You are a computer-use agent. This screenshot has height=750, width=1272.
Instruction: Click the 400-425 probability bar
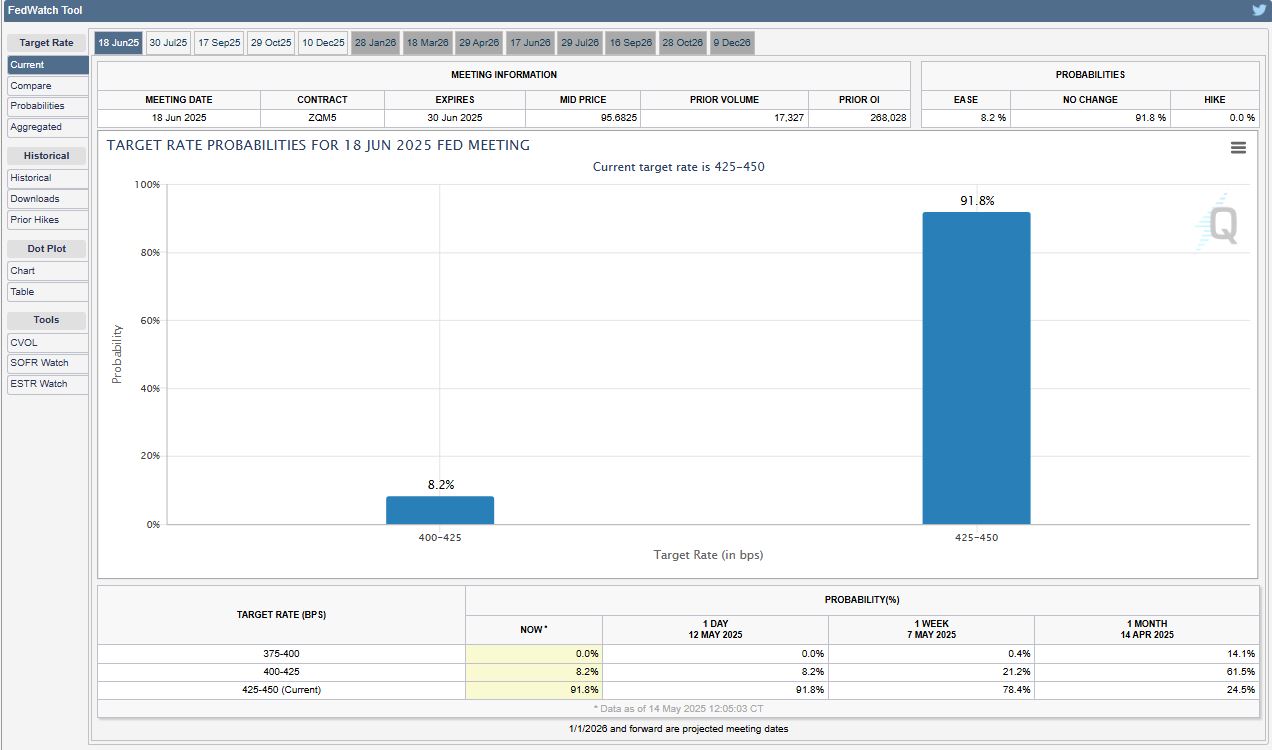440,510
